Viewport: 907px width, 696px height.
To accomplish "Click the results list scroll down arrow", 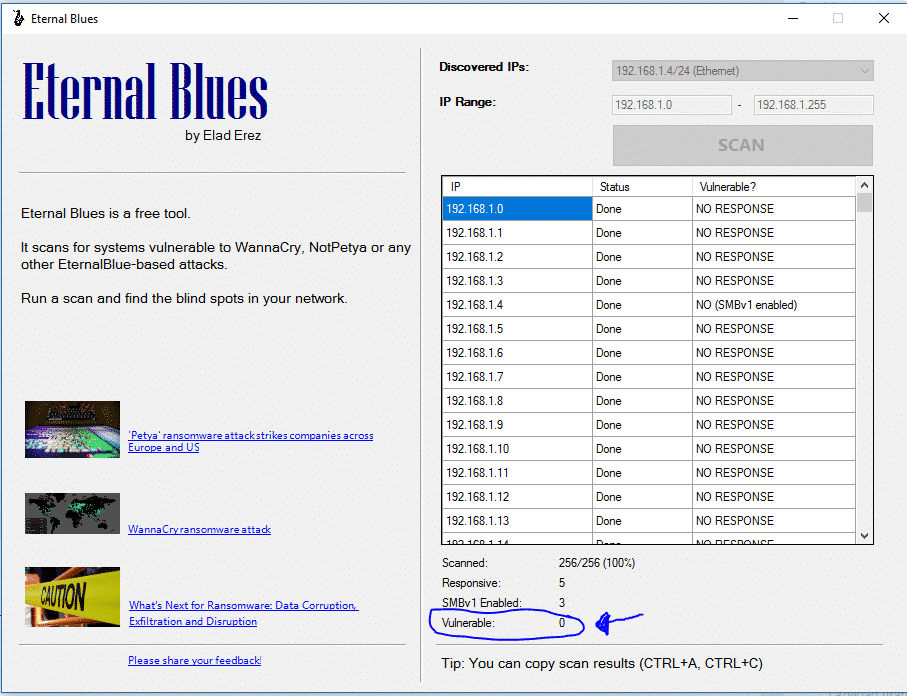I will [x=864, y=536].
